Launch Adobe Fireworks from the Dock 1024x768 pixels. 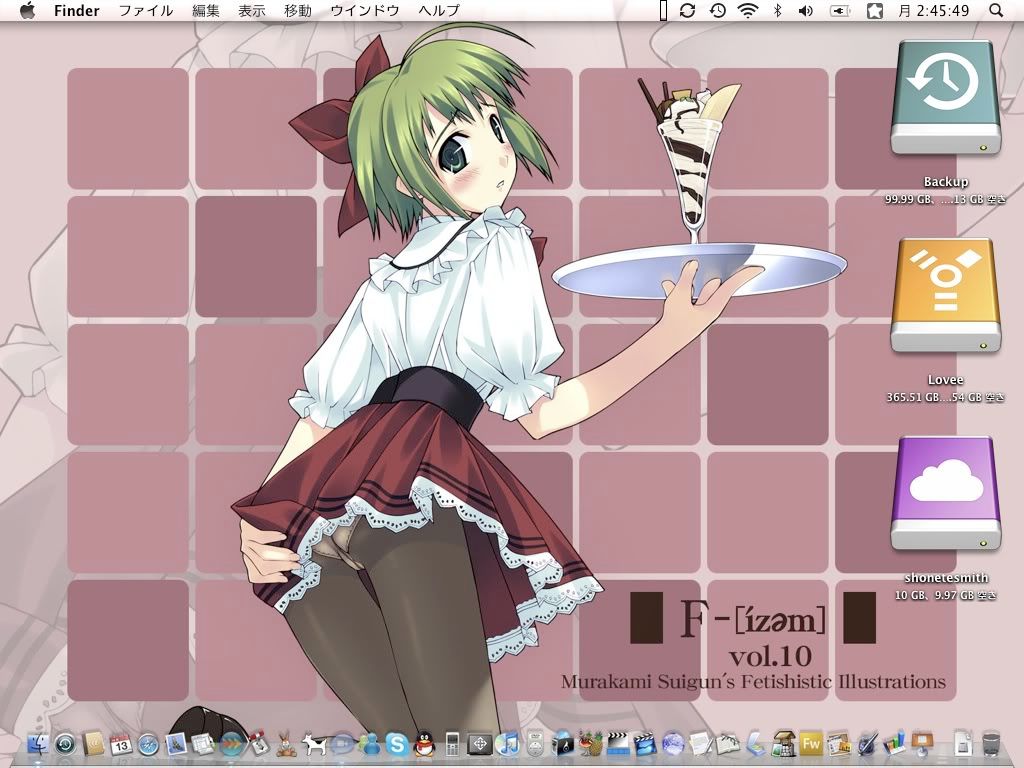click(811, 744)
